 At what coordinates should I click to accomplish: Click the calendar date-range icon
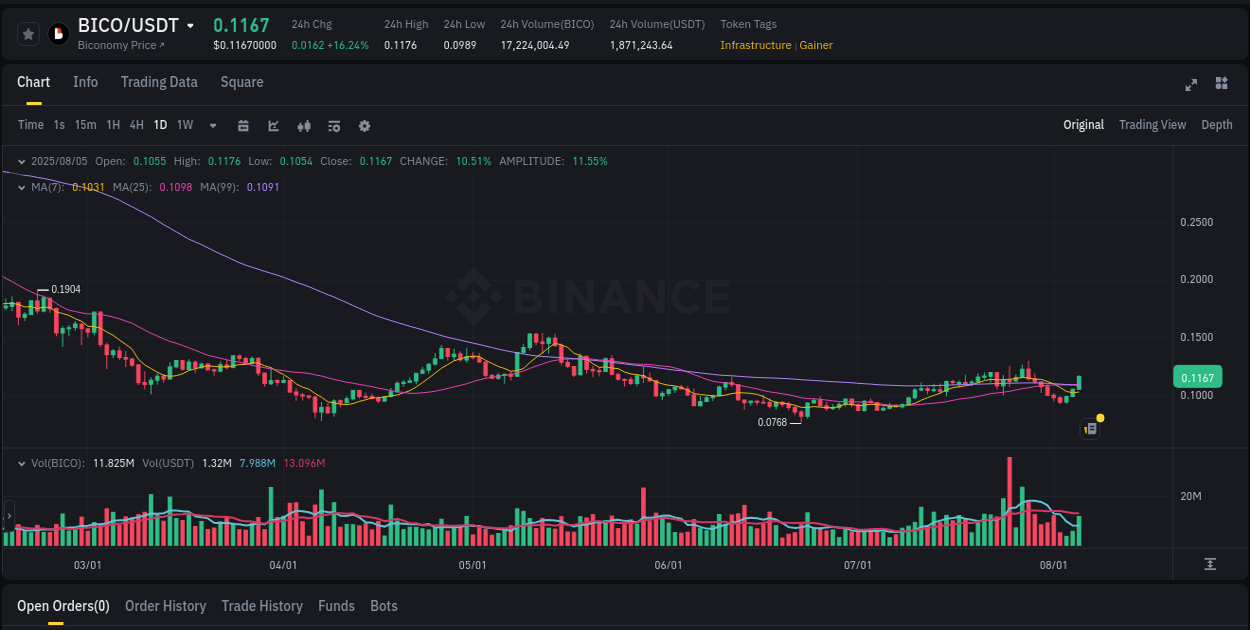pos(243,126)
